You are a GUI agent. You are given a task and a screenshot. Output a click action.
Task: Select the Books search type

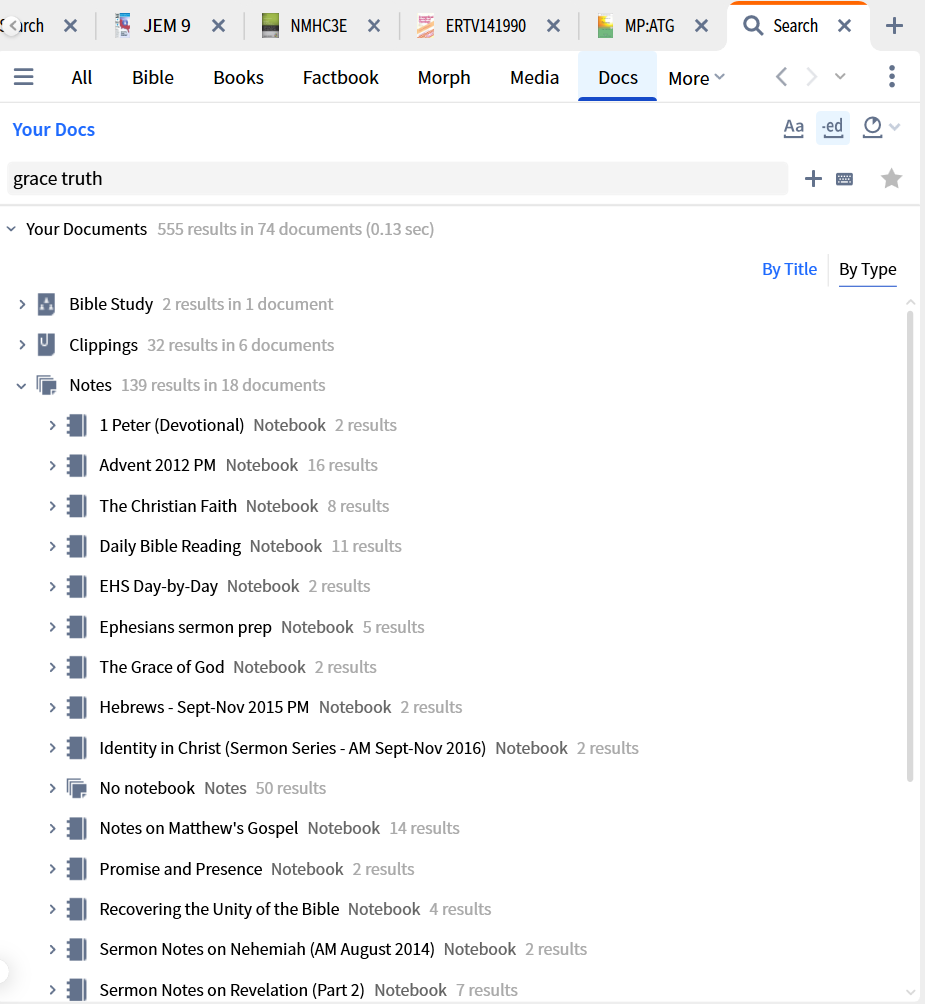[x=238, y=77]
